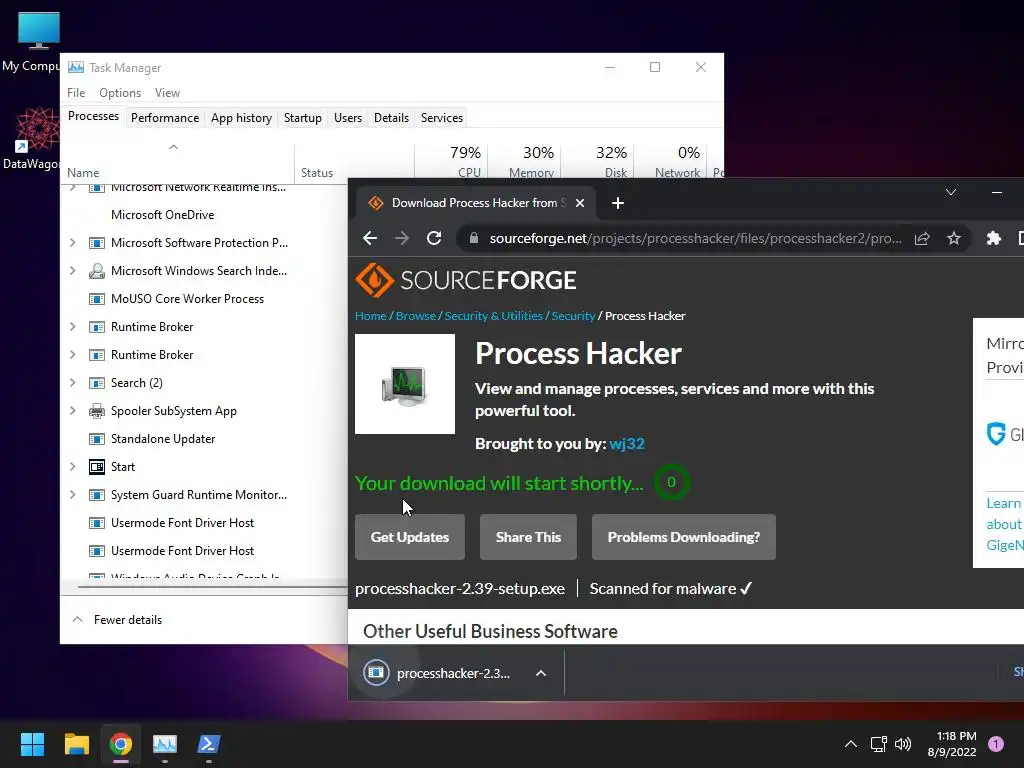Open File Explorer from the taskbar
The image size is (1024, 768).
pos(76,744)
